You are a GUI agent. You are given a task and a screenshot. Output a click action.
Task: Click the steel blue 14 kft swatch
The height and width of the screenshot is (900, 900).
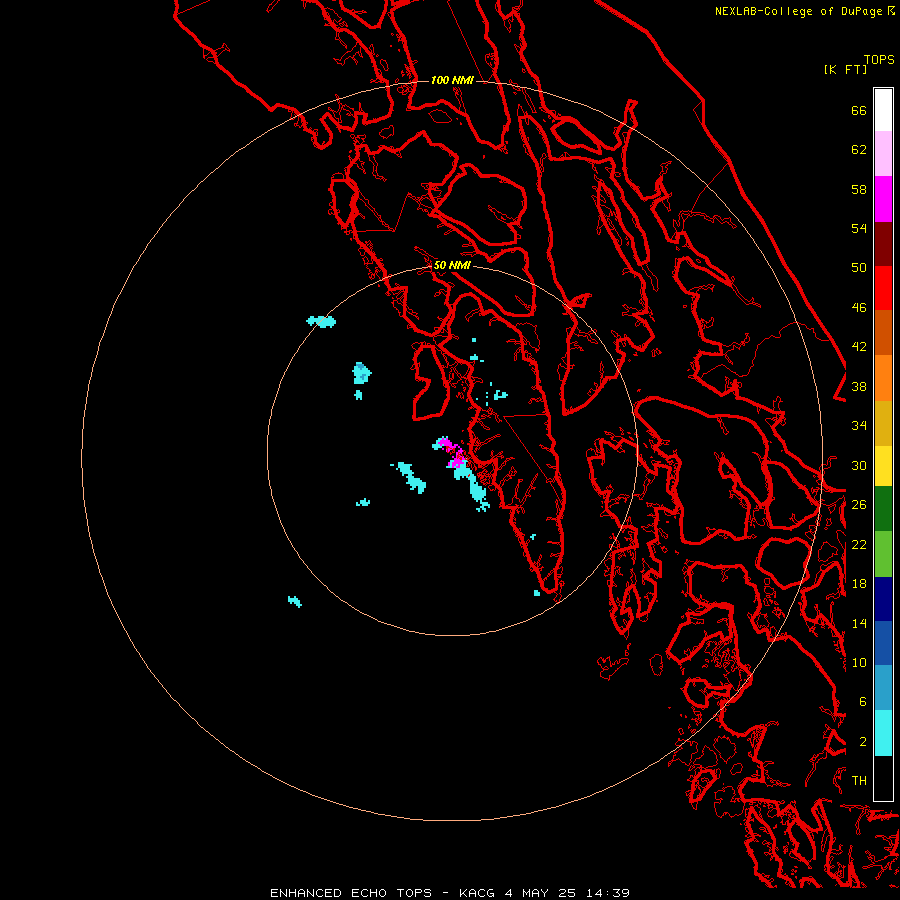883,688
